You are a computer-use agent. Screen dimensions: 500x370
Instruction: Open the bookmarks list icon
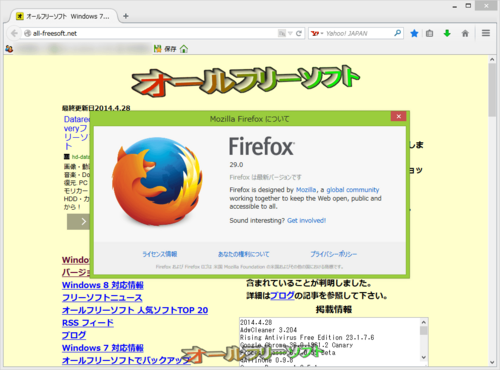point(430,33)
